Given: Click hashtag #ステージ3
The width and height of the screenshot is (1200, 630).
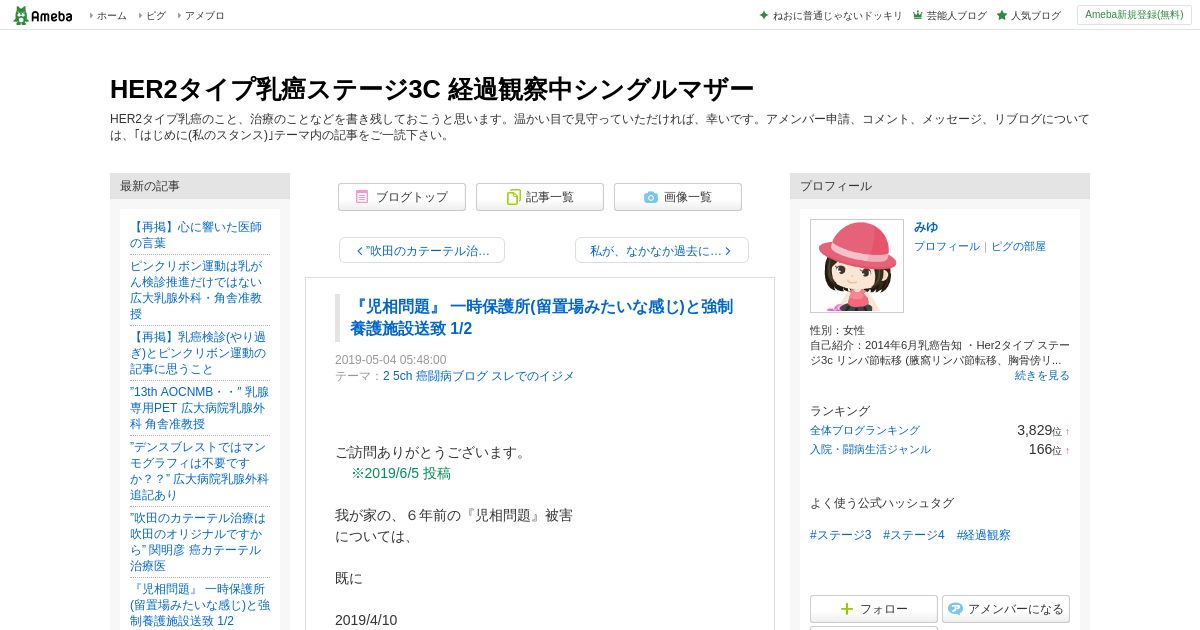Looking at the screenshot, I should 841,535.
